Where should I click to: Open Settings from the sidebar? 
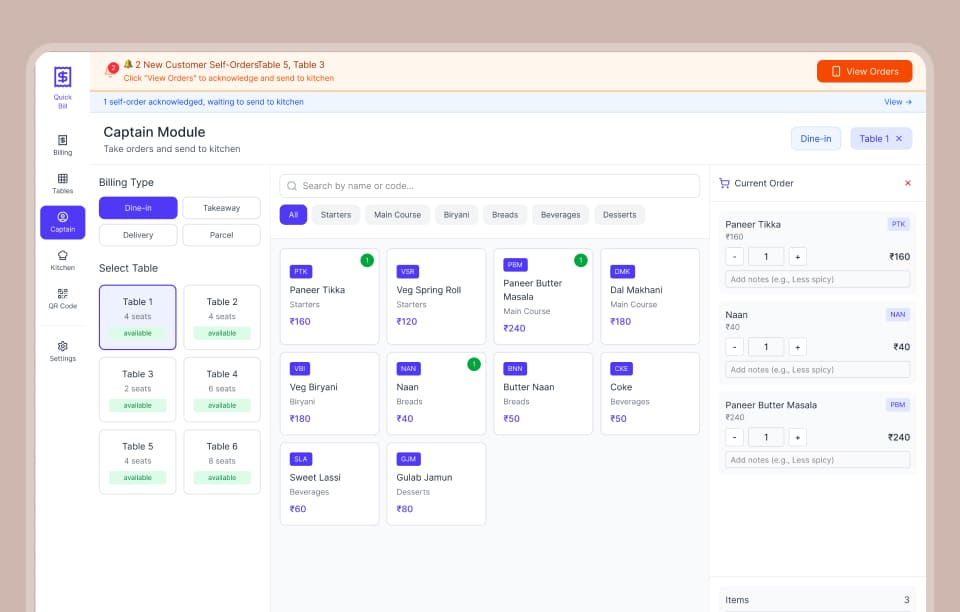(x=62, y=351)
